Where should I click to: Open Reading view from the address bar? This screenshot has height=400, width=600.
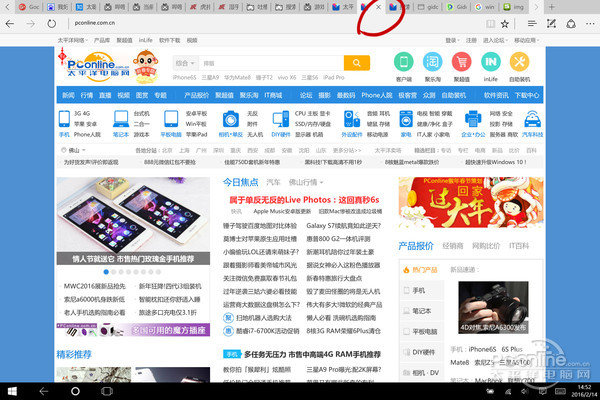[490, 24]
